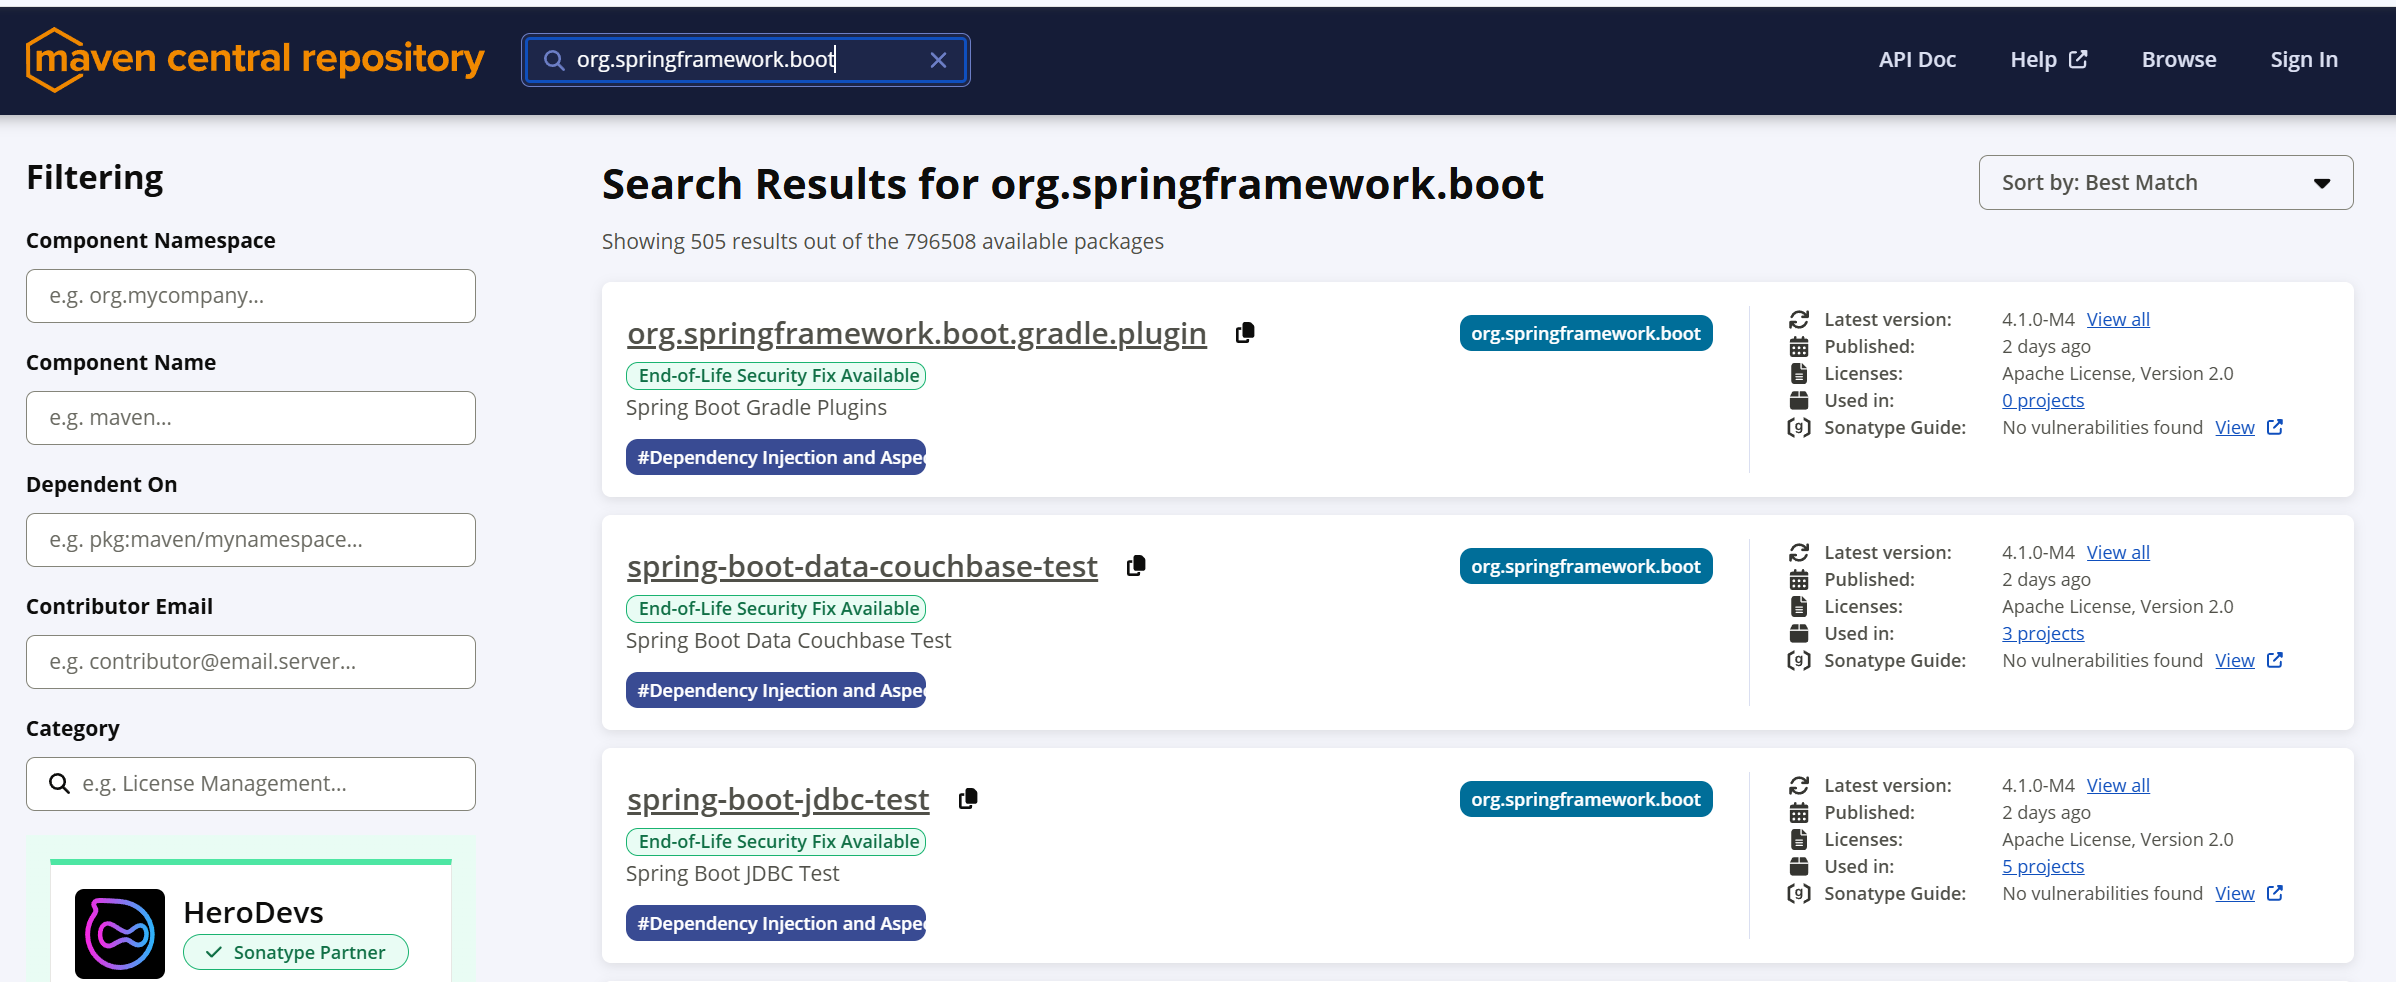
Task: Click End-of-Life badge on jdbc-test card
Action: click(776, 842)
